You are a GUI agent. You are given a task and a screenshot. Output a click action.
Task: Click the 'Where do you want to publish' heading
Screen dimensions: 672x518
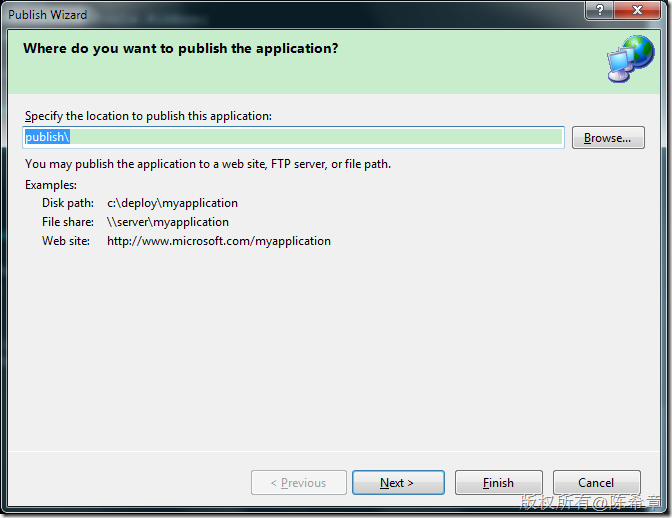pyautogui.click(x=180, y=48)
